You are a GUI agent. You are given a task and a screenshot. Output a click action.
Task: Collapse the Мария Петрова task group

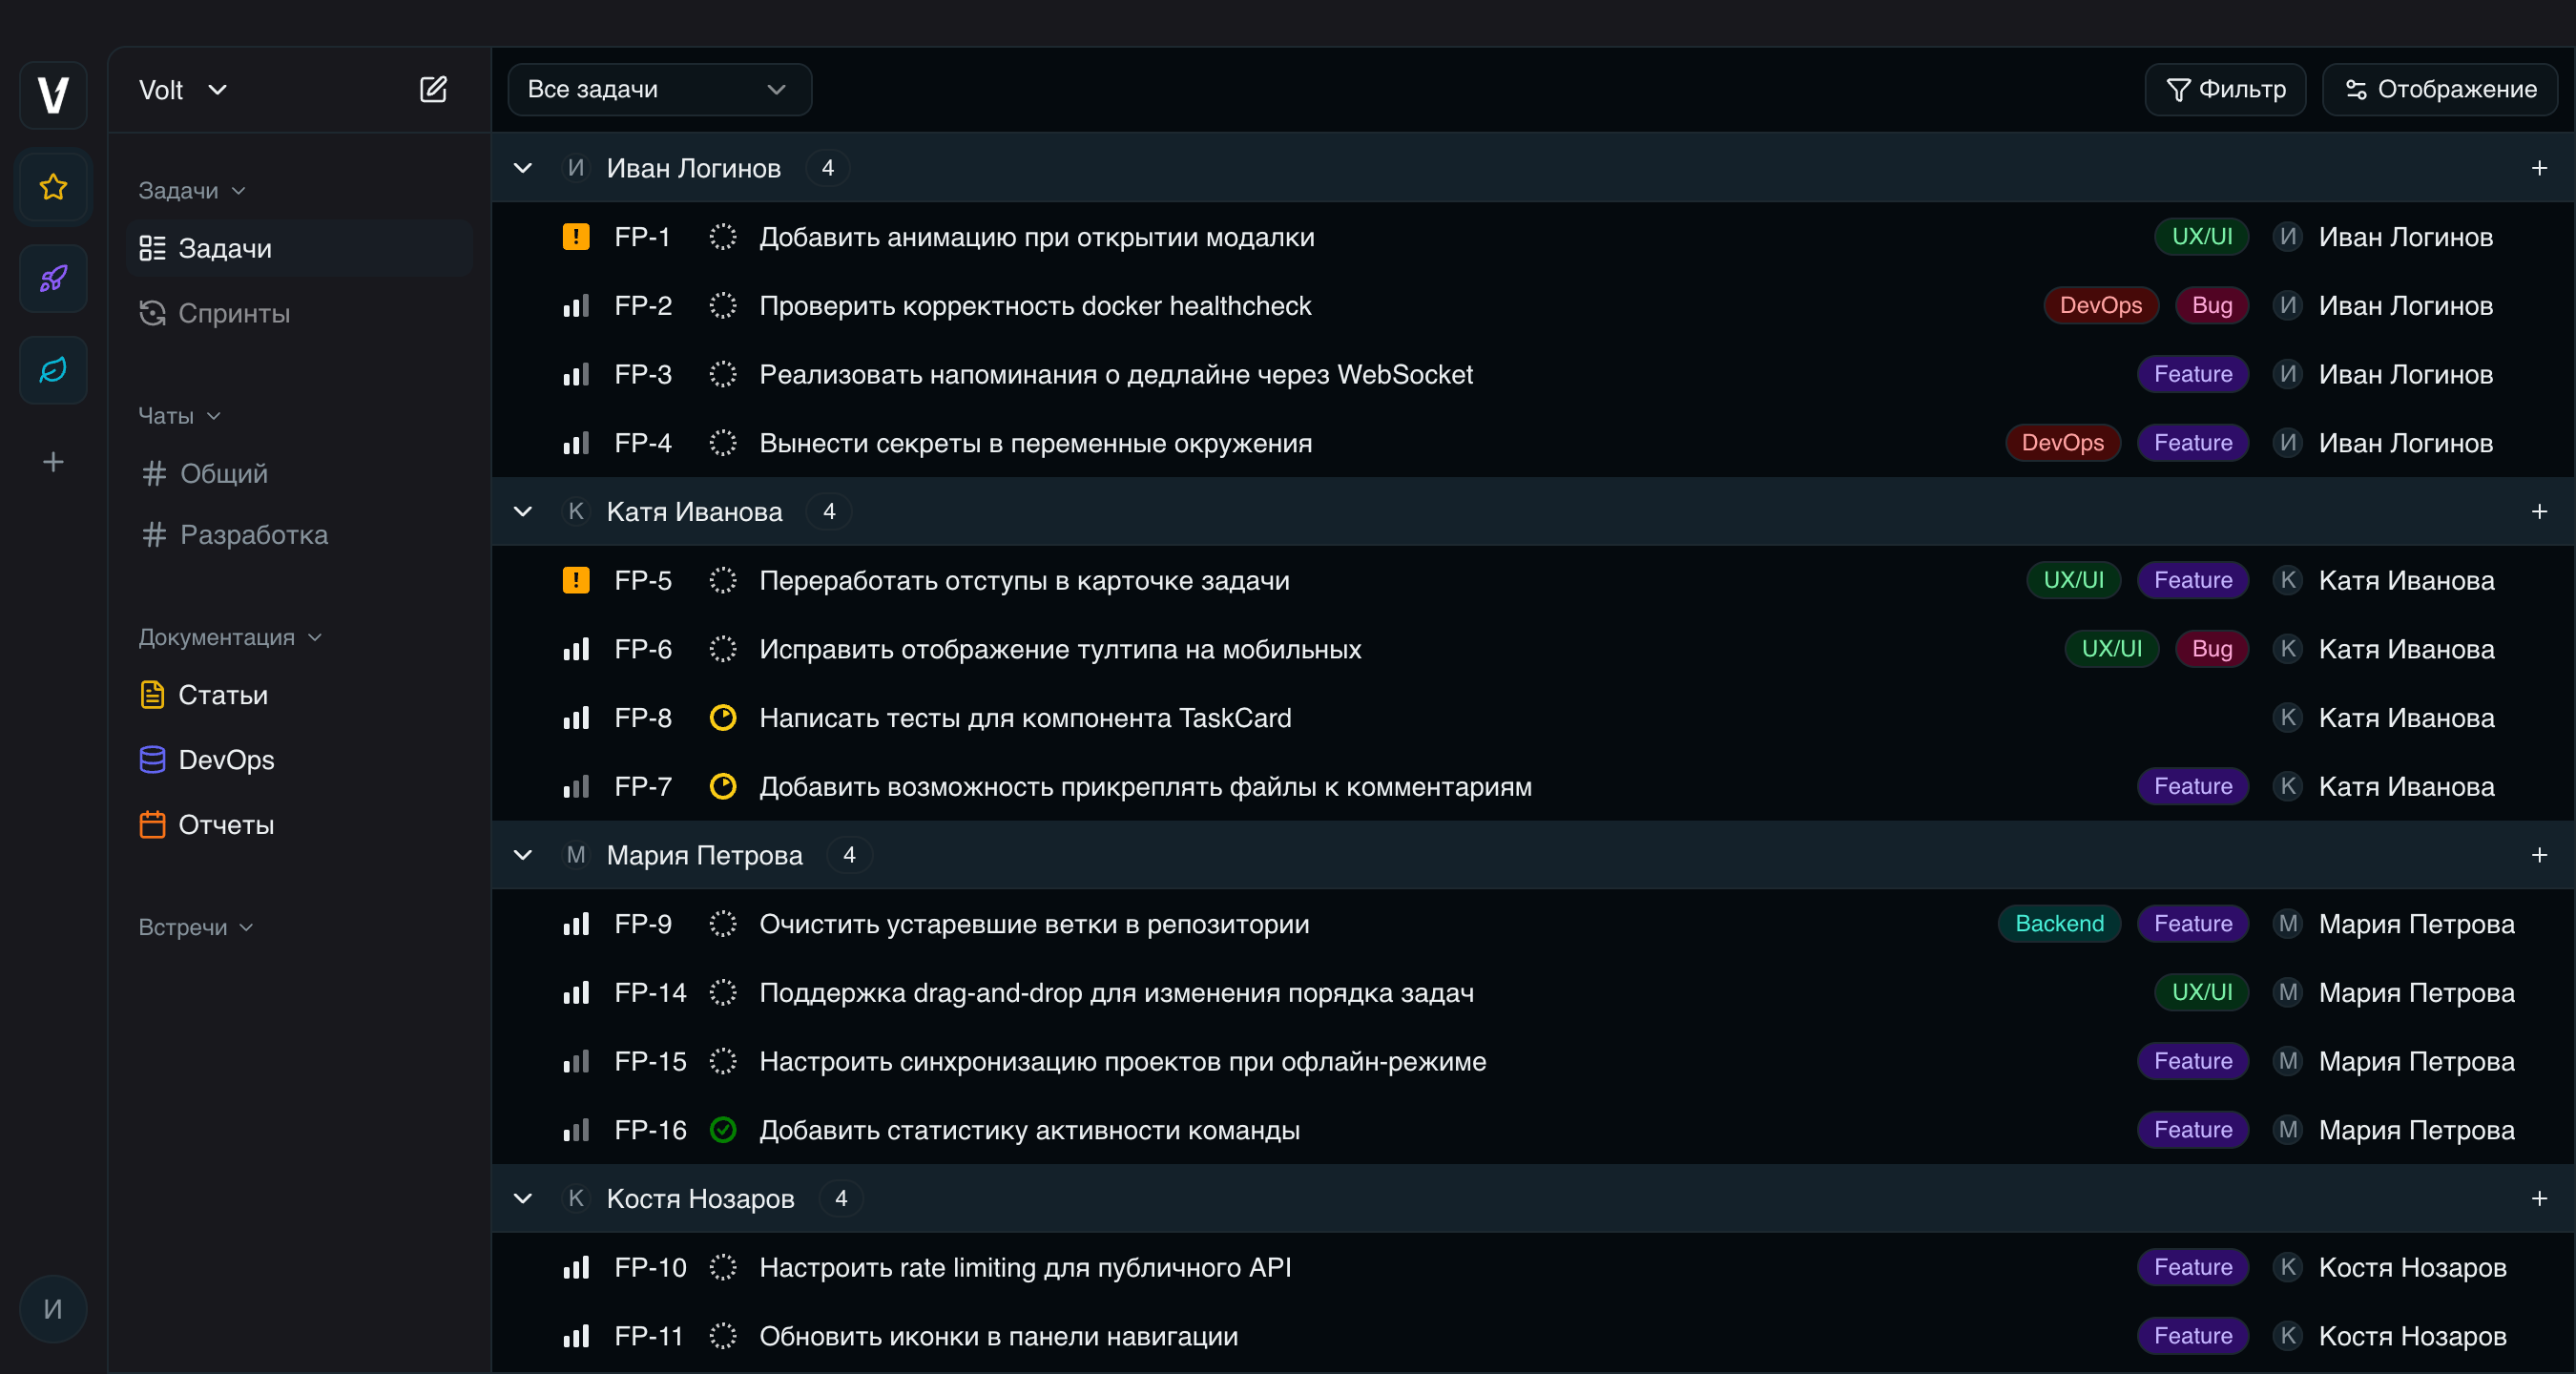(523, 855)
